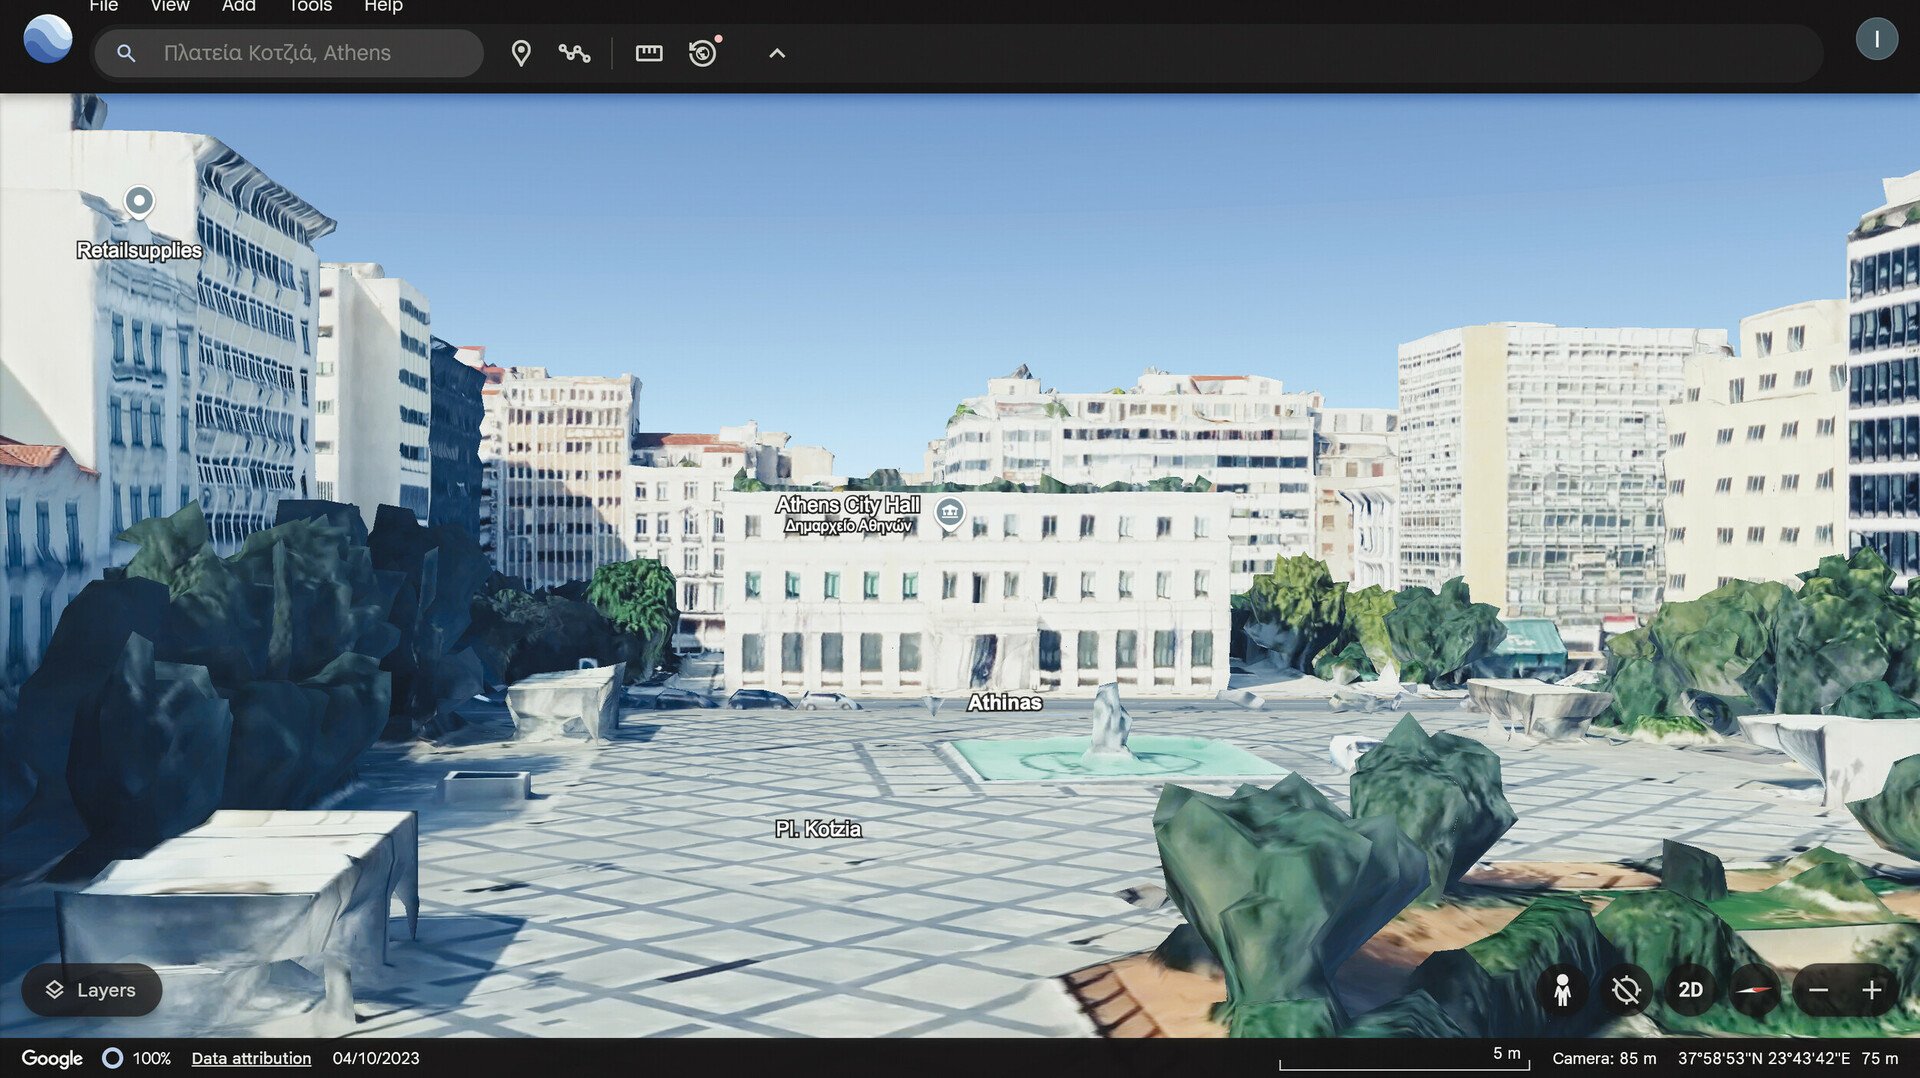
Task: Open historical imagery clock icon
Action: pos(704,52)
